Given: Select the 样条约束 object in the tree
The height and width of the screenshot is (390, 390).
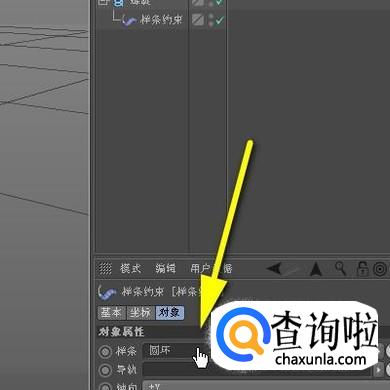Looking at the screenshot, I should (161, 19).
